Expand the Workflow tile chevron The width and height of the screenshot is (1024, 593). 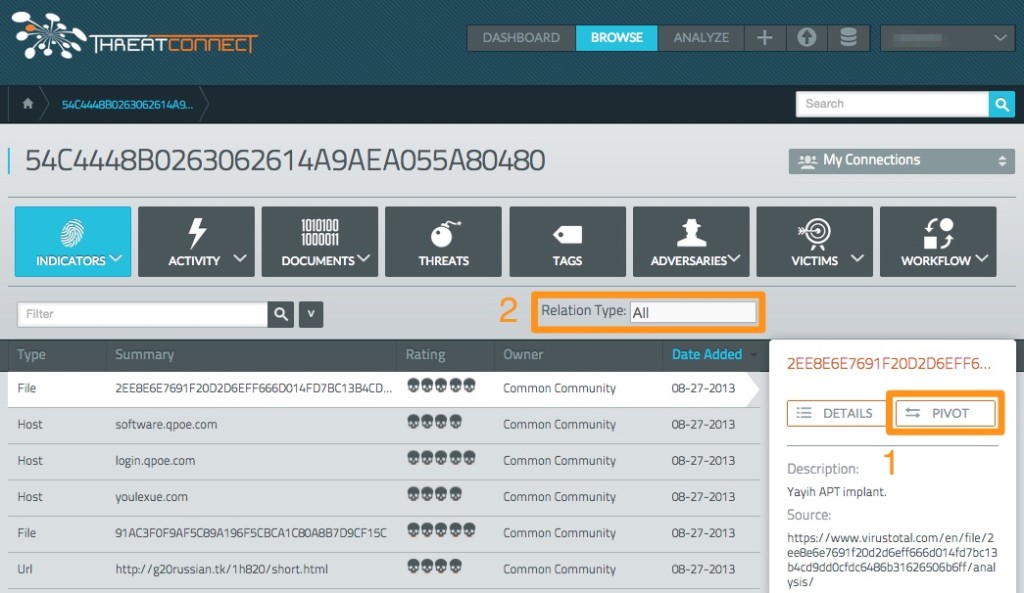click(x=982, y=259)
